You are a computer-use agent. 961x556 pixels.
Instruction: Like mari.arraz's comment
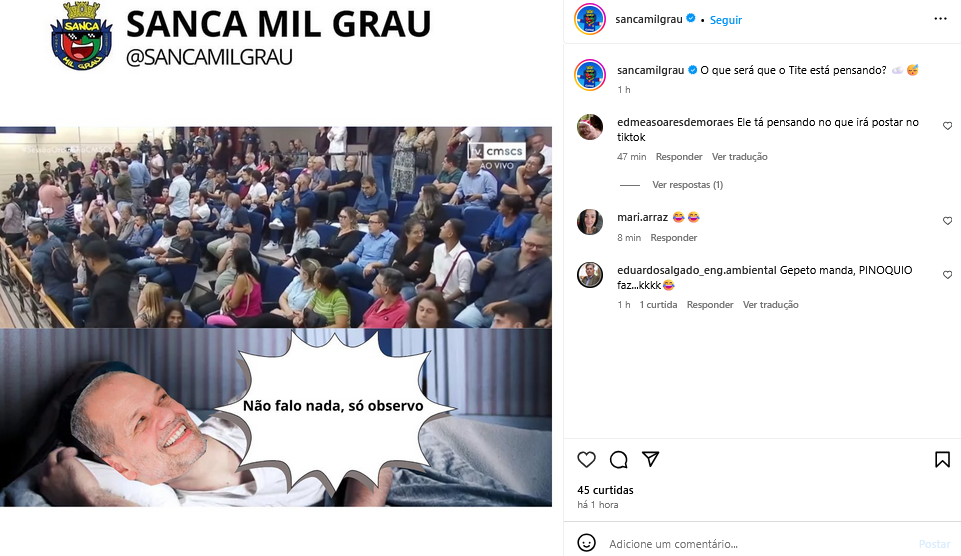click(948, 221)
